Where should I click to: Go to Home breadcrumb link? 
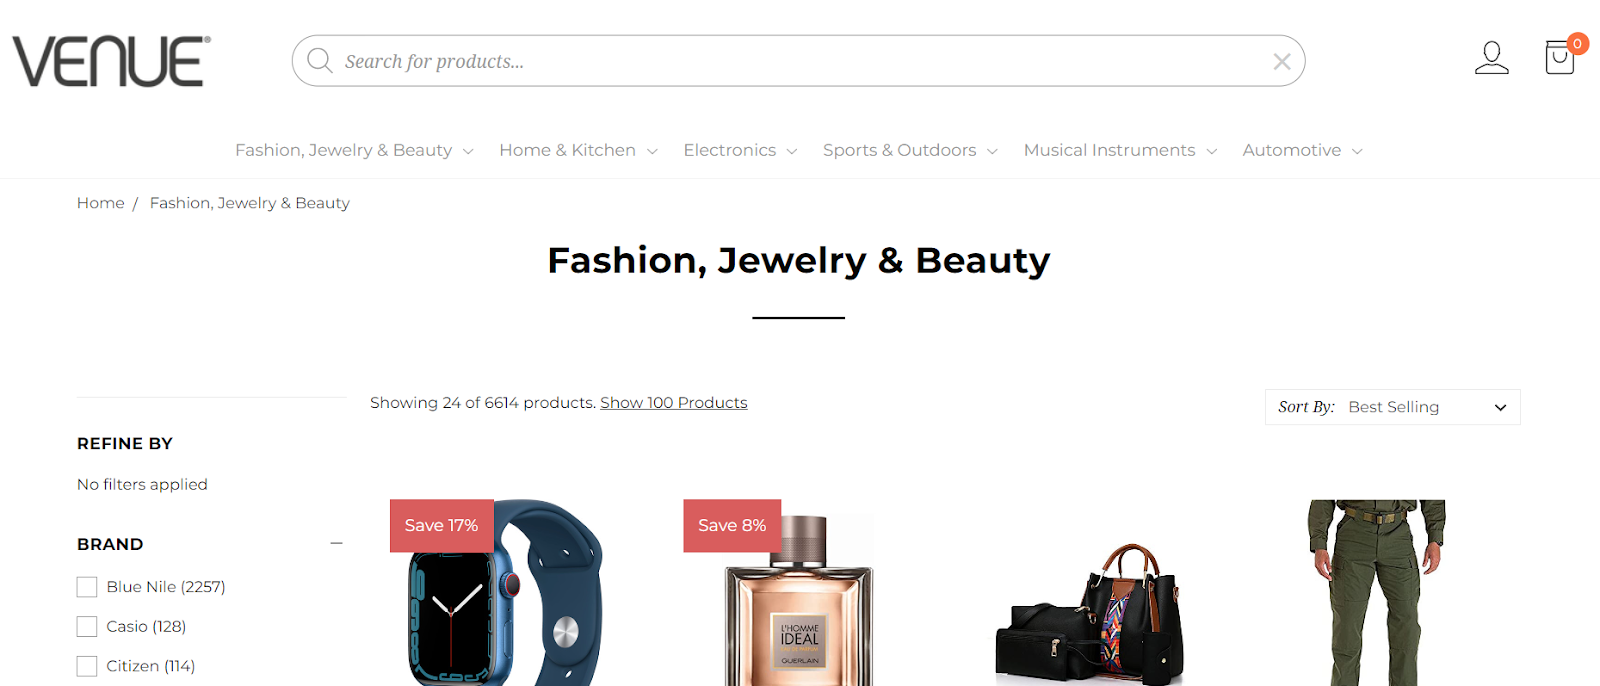101,203
